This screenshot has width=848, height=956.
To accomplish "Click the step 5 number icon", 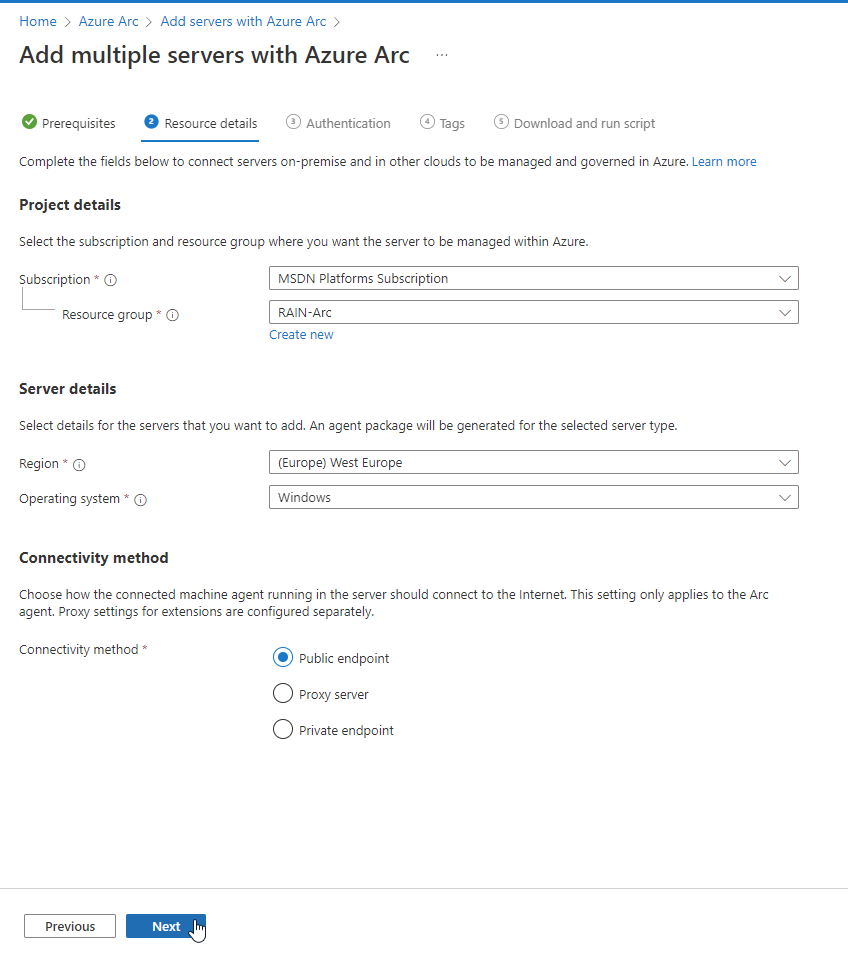I will tap(501, 122).
